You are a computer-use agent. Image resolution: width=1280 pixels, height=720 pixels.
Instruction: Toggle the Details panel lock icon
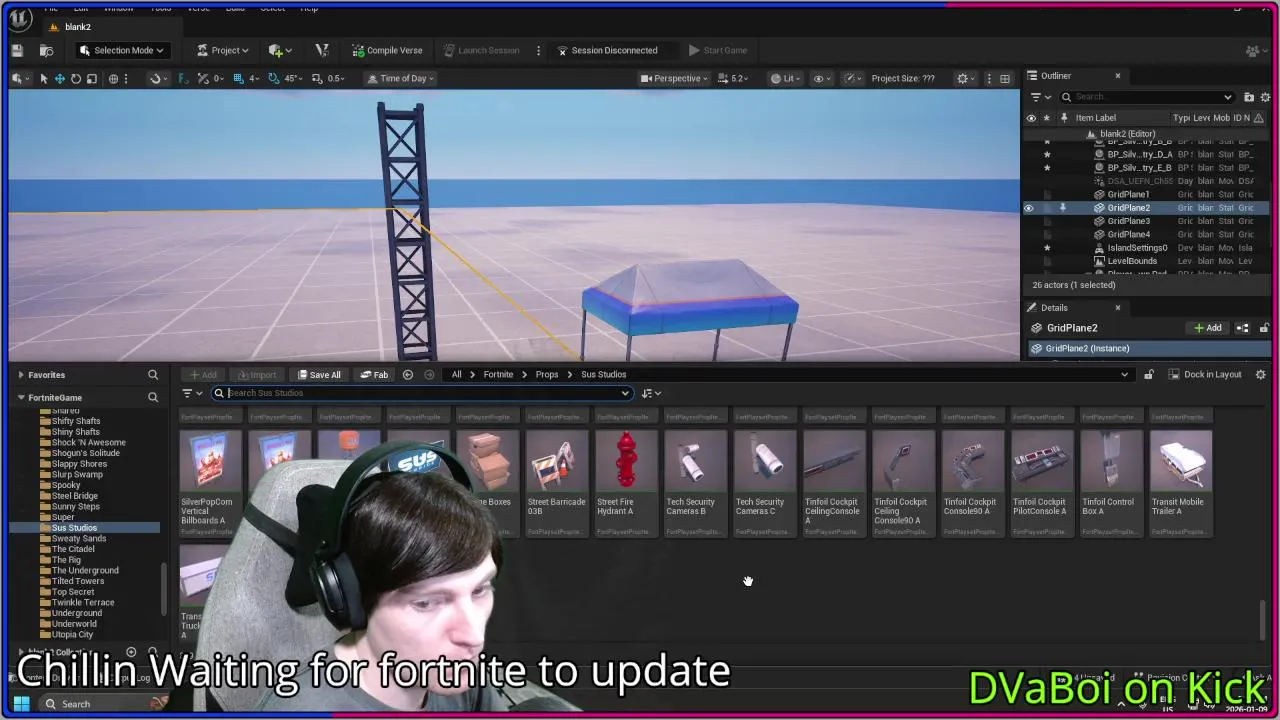pos(1264,328)
